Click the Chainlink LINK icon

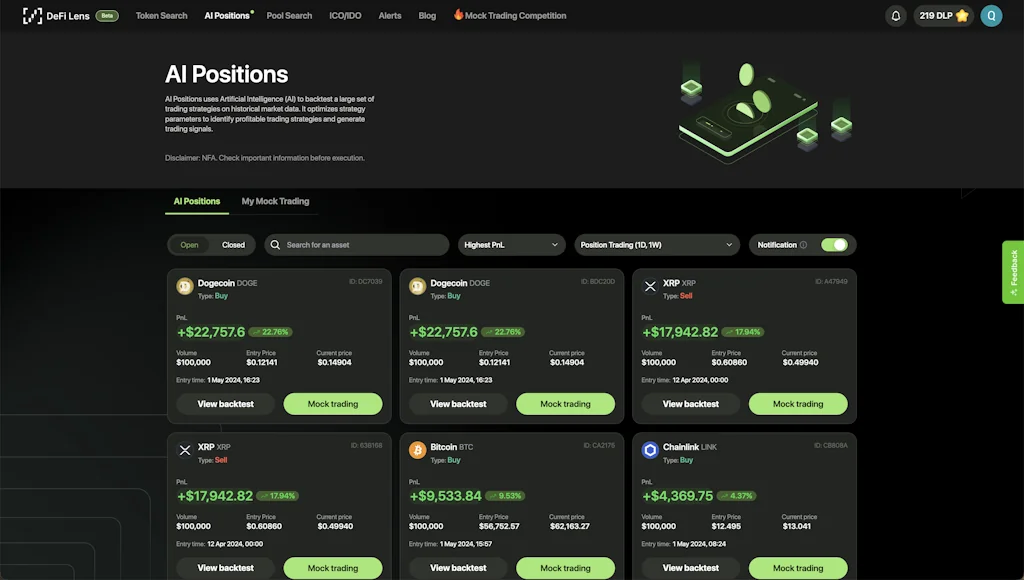pos(650,450)
